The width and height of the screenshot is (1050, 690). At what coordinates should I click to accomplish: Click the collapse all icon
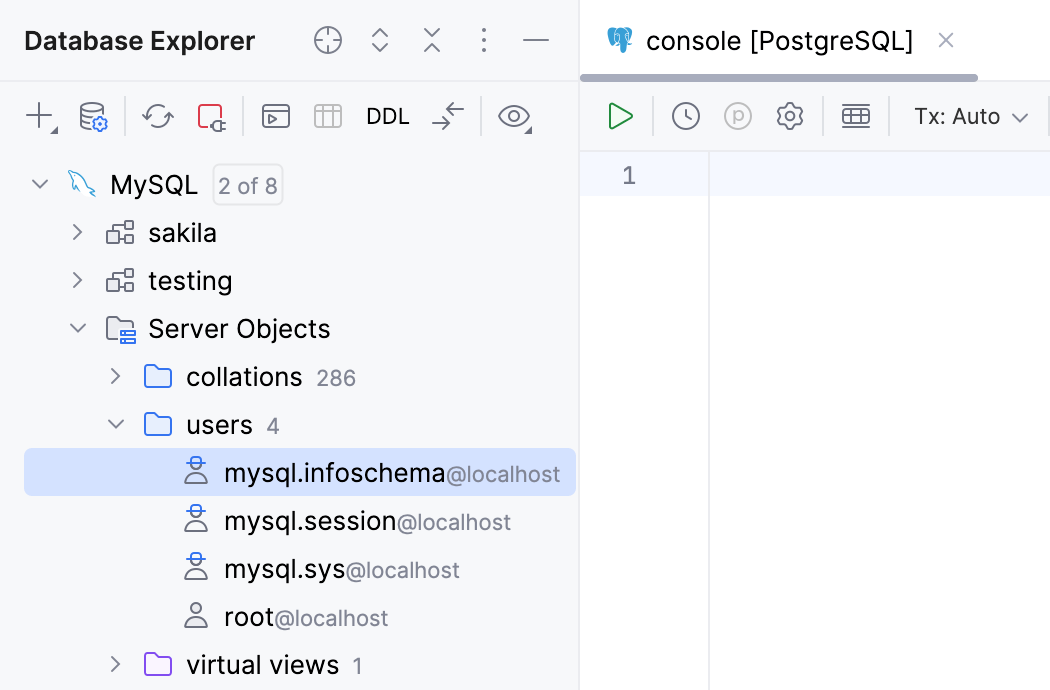(x=431, y=41)
